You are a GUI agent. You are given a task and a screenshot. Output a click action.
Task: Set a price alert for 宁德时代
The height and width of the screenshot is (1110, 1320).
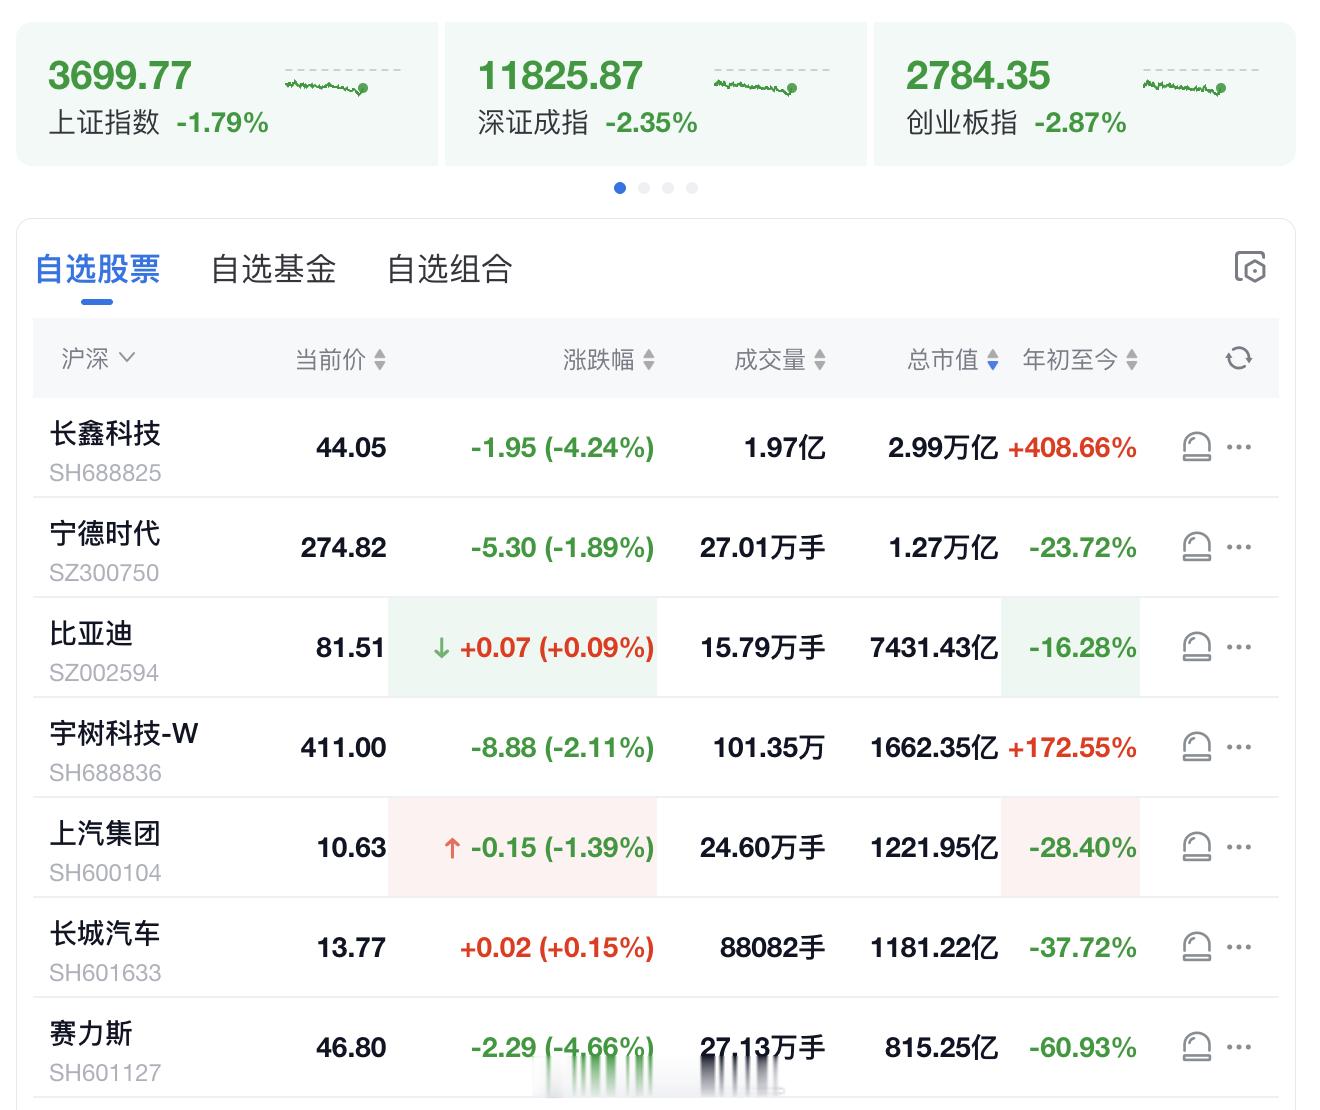(1197, 547)
